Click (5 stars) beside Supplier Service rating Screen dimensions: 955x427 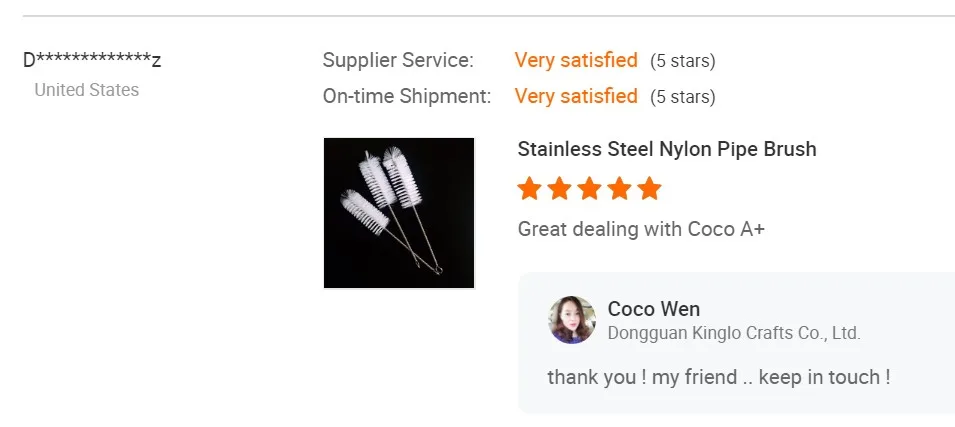coord(683,61)
